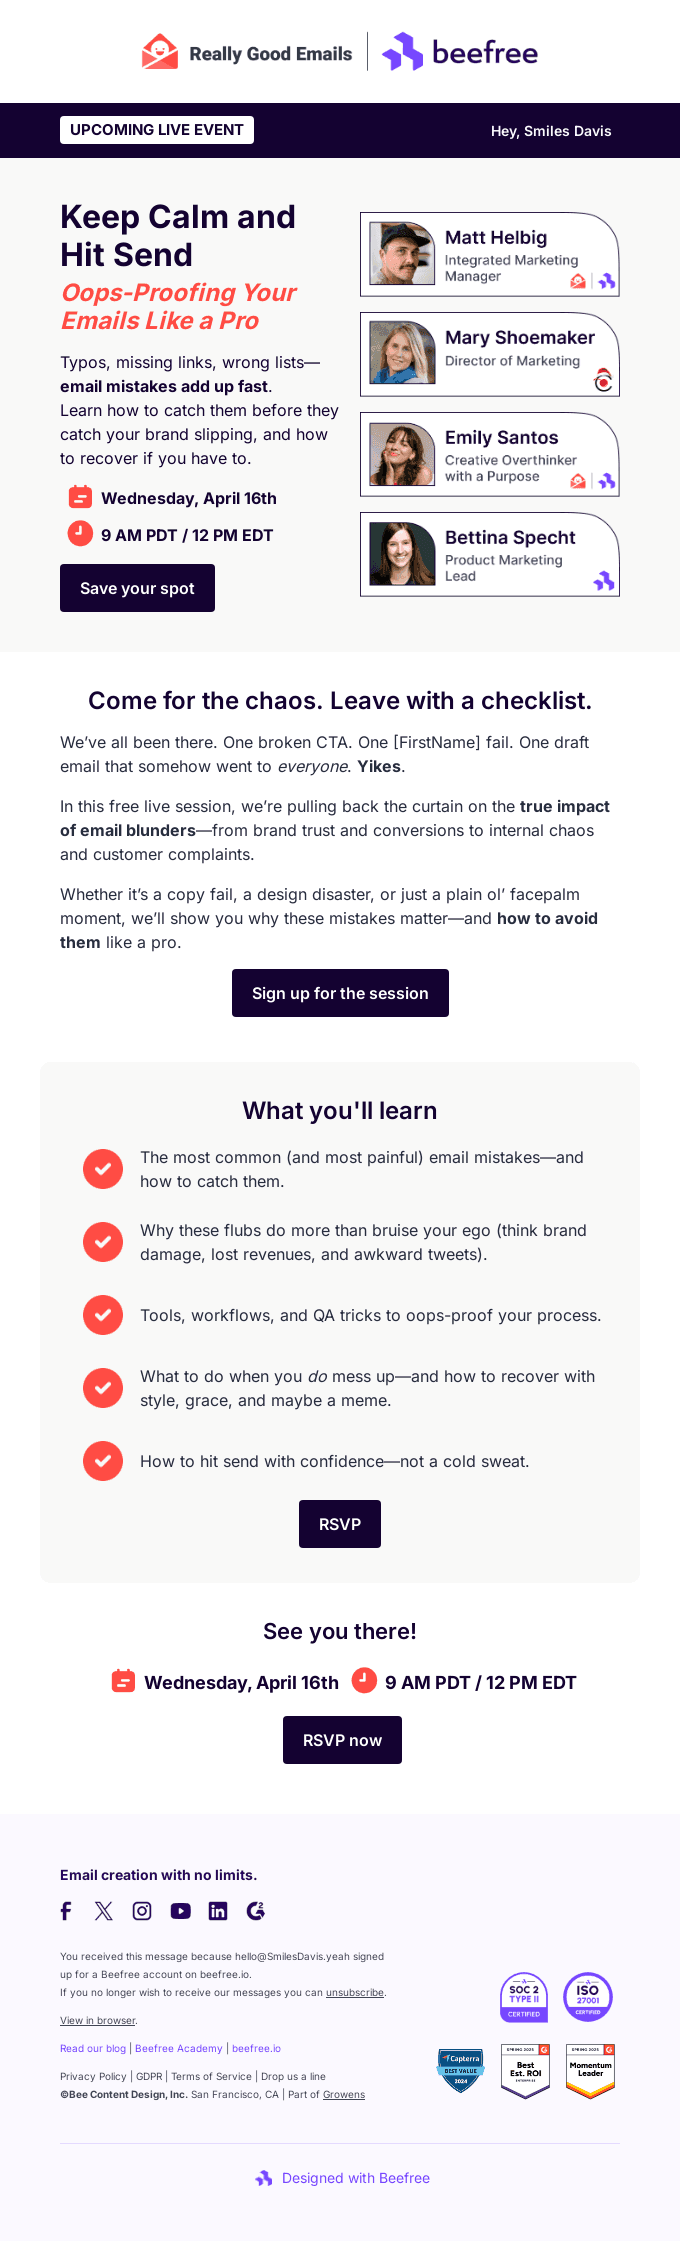Open the Beefree Academy link
The height and width of the screenshot is (2241, 680).
click(179, 2048)
